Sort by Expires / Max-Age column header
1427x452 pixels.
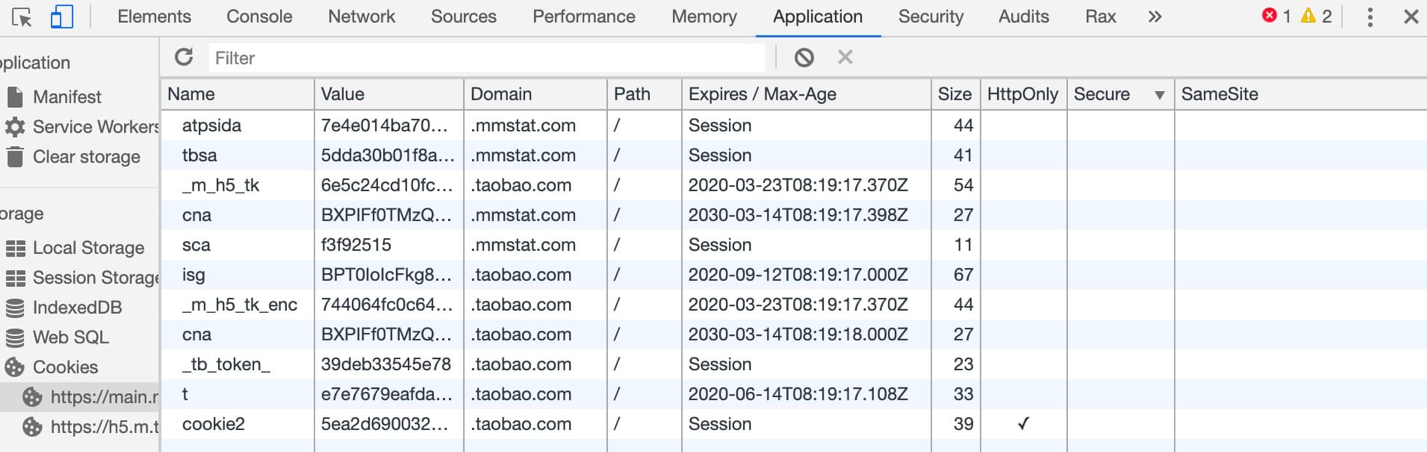click(x=762, y=94)
